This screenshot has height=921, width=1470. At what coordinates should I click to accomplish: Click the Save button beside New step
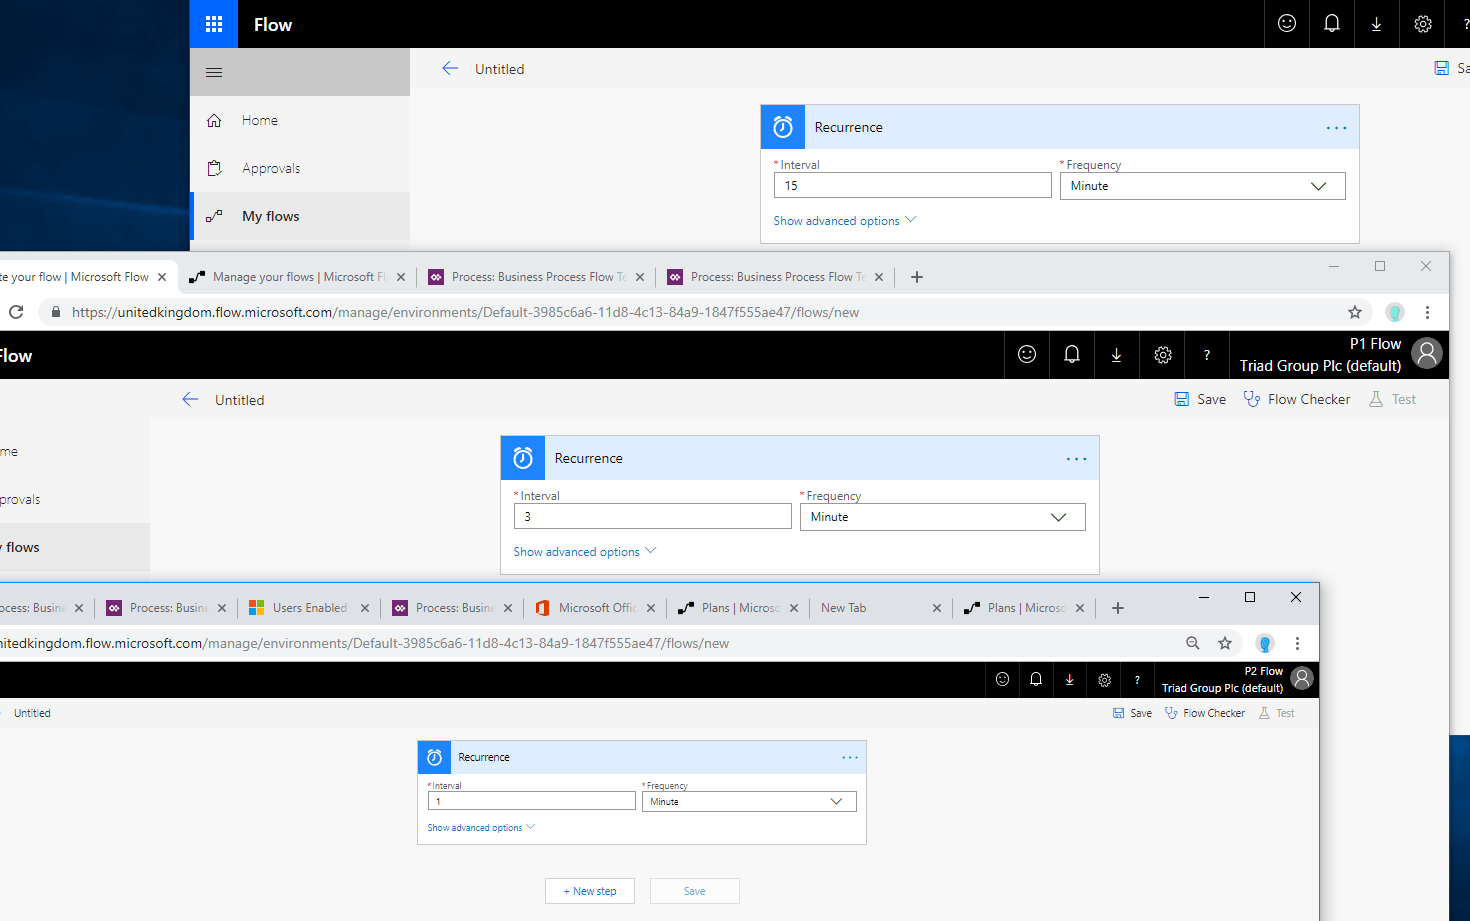[x=695, y=891]
